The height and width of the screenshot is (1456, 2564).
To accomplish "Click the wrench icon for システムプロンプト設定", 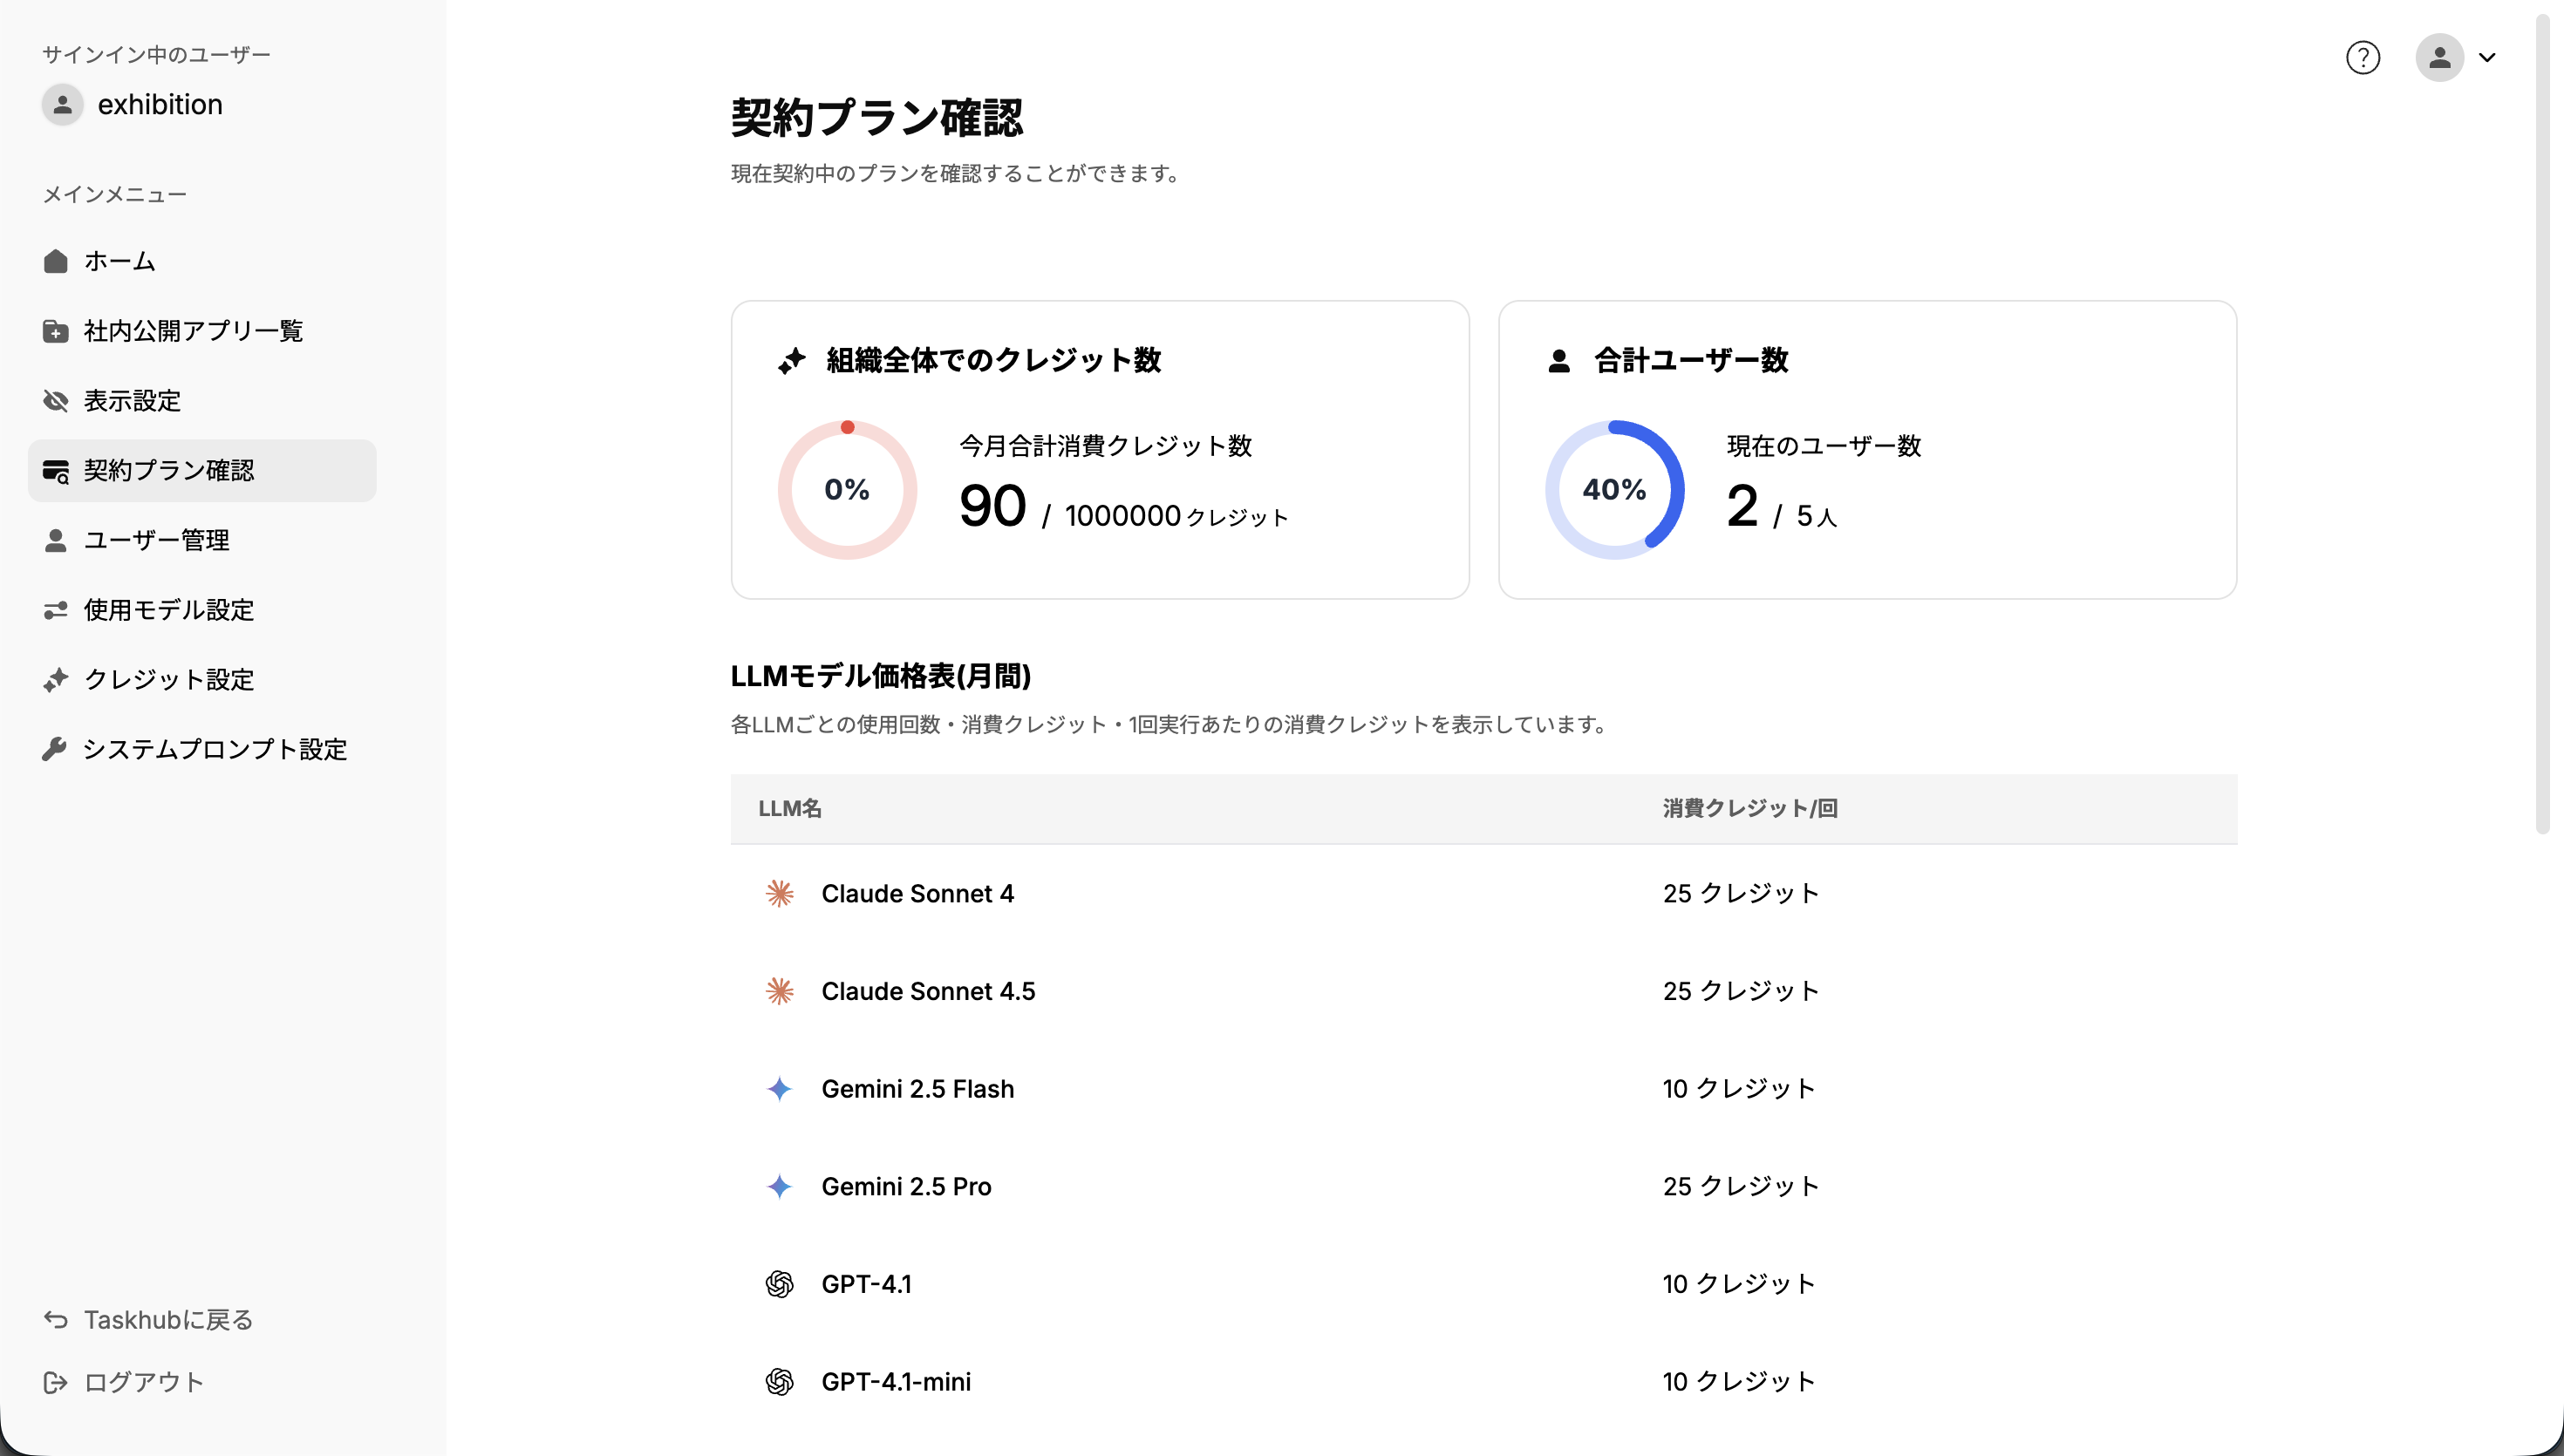I will click(56, 749).
